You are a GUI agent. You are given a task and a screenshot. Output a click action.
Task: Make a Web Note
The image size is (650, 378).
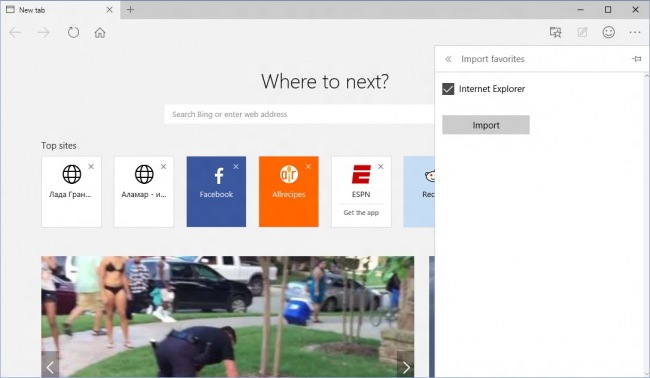click(582, 32)
